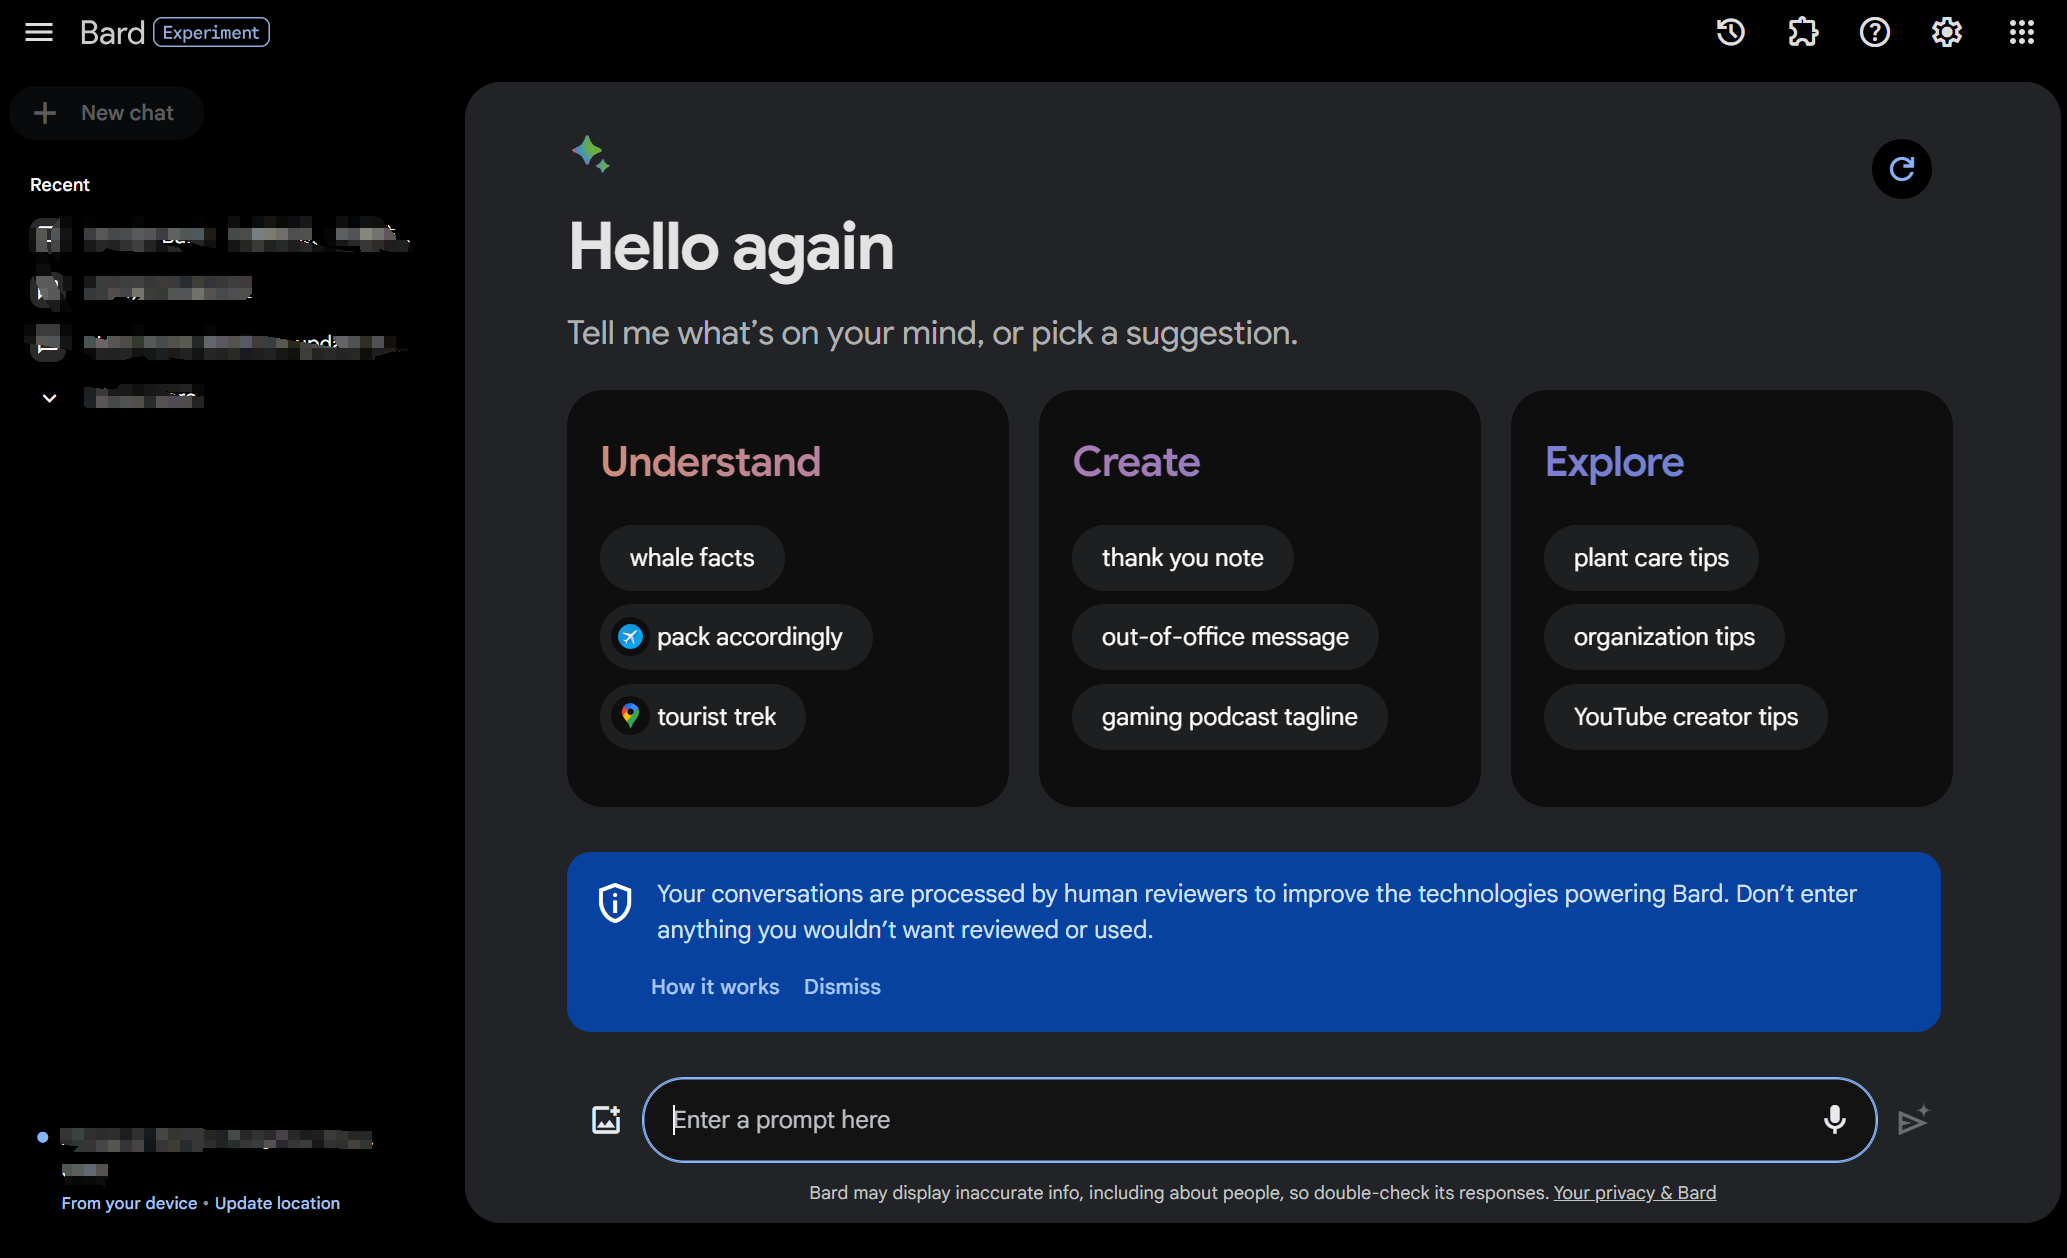Pick the 'gaming podcast tagline' suggestion

coord(1229,717)
